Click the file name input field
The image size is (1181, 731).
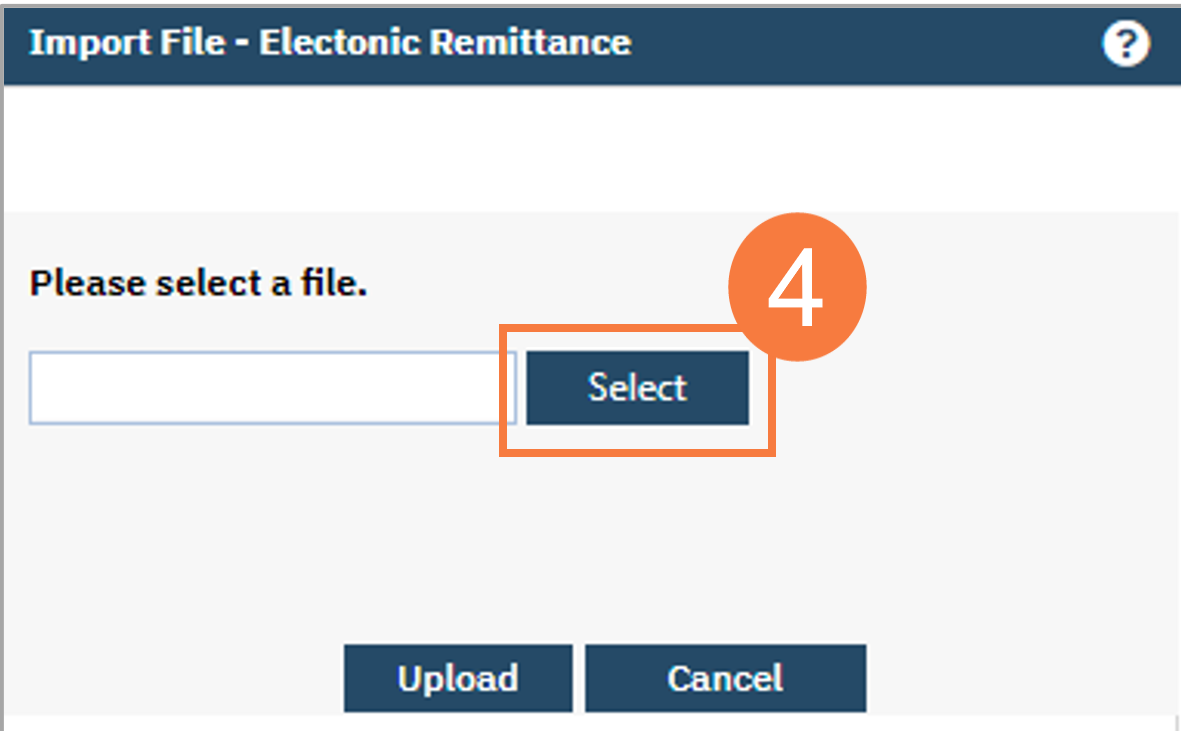[270, 387]
